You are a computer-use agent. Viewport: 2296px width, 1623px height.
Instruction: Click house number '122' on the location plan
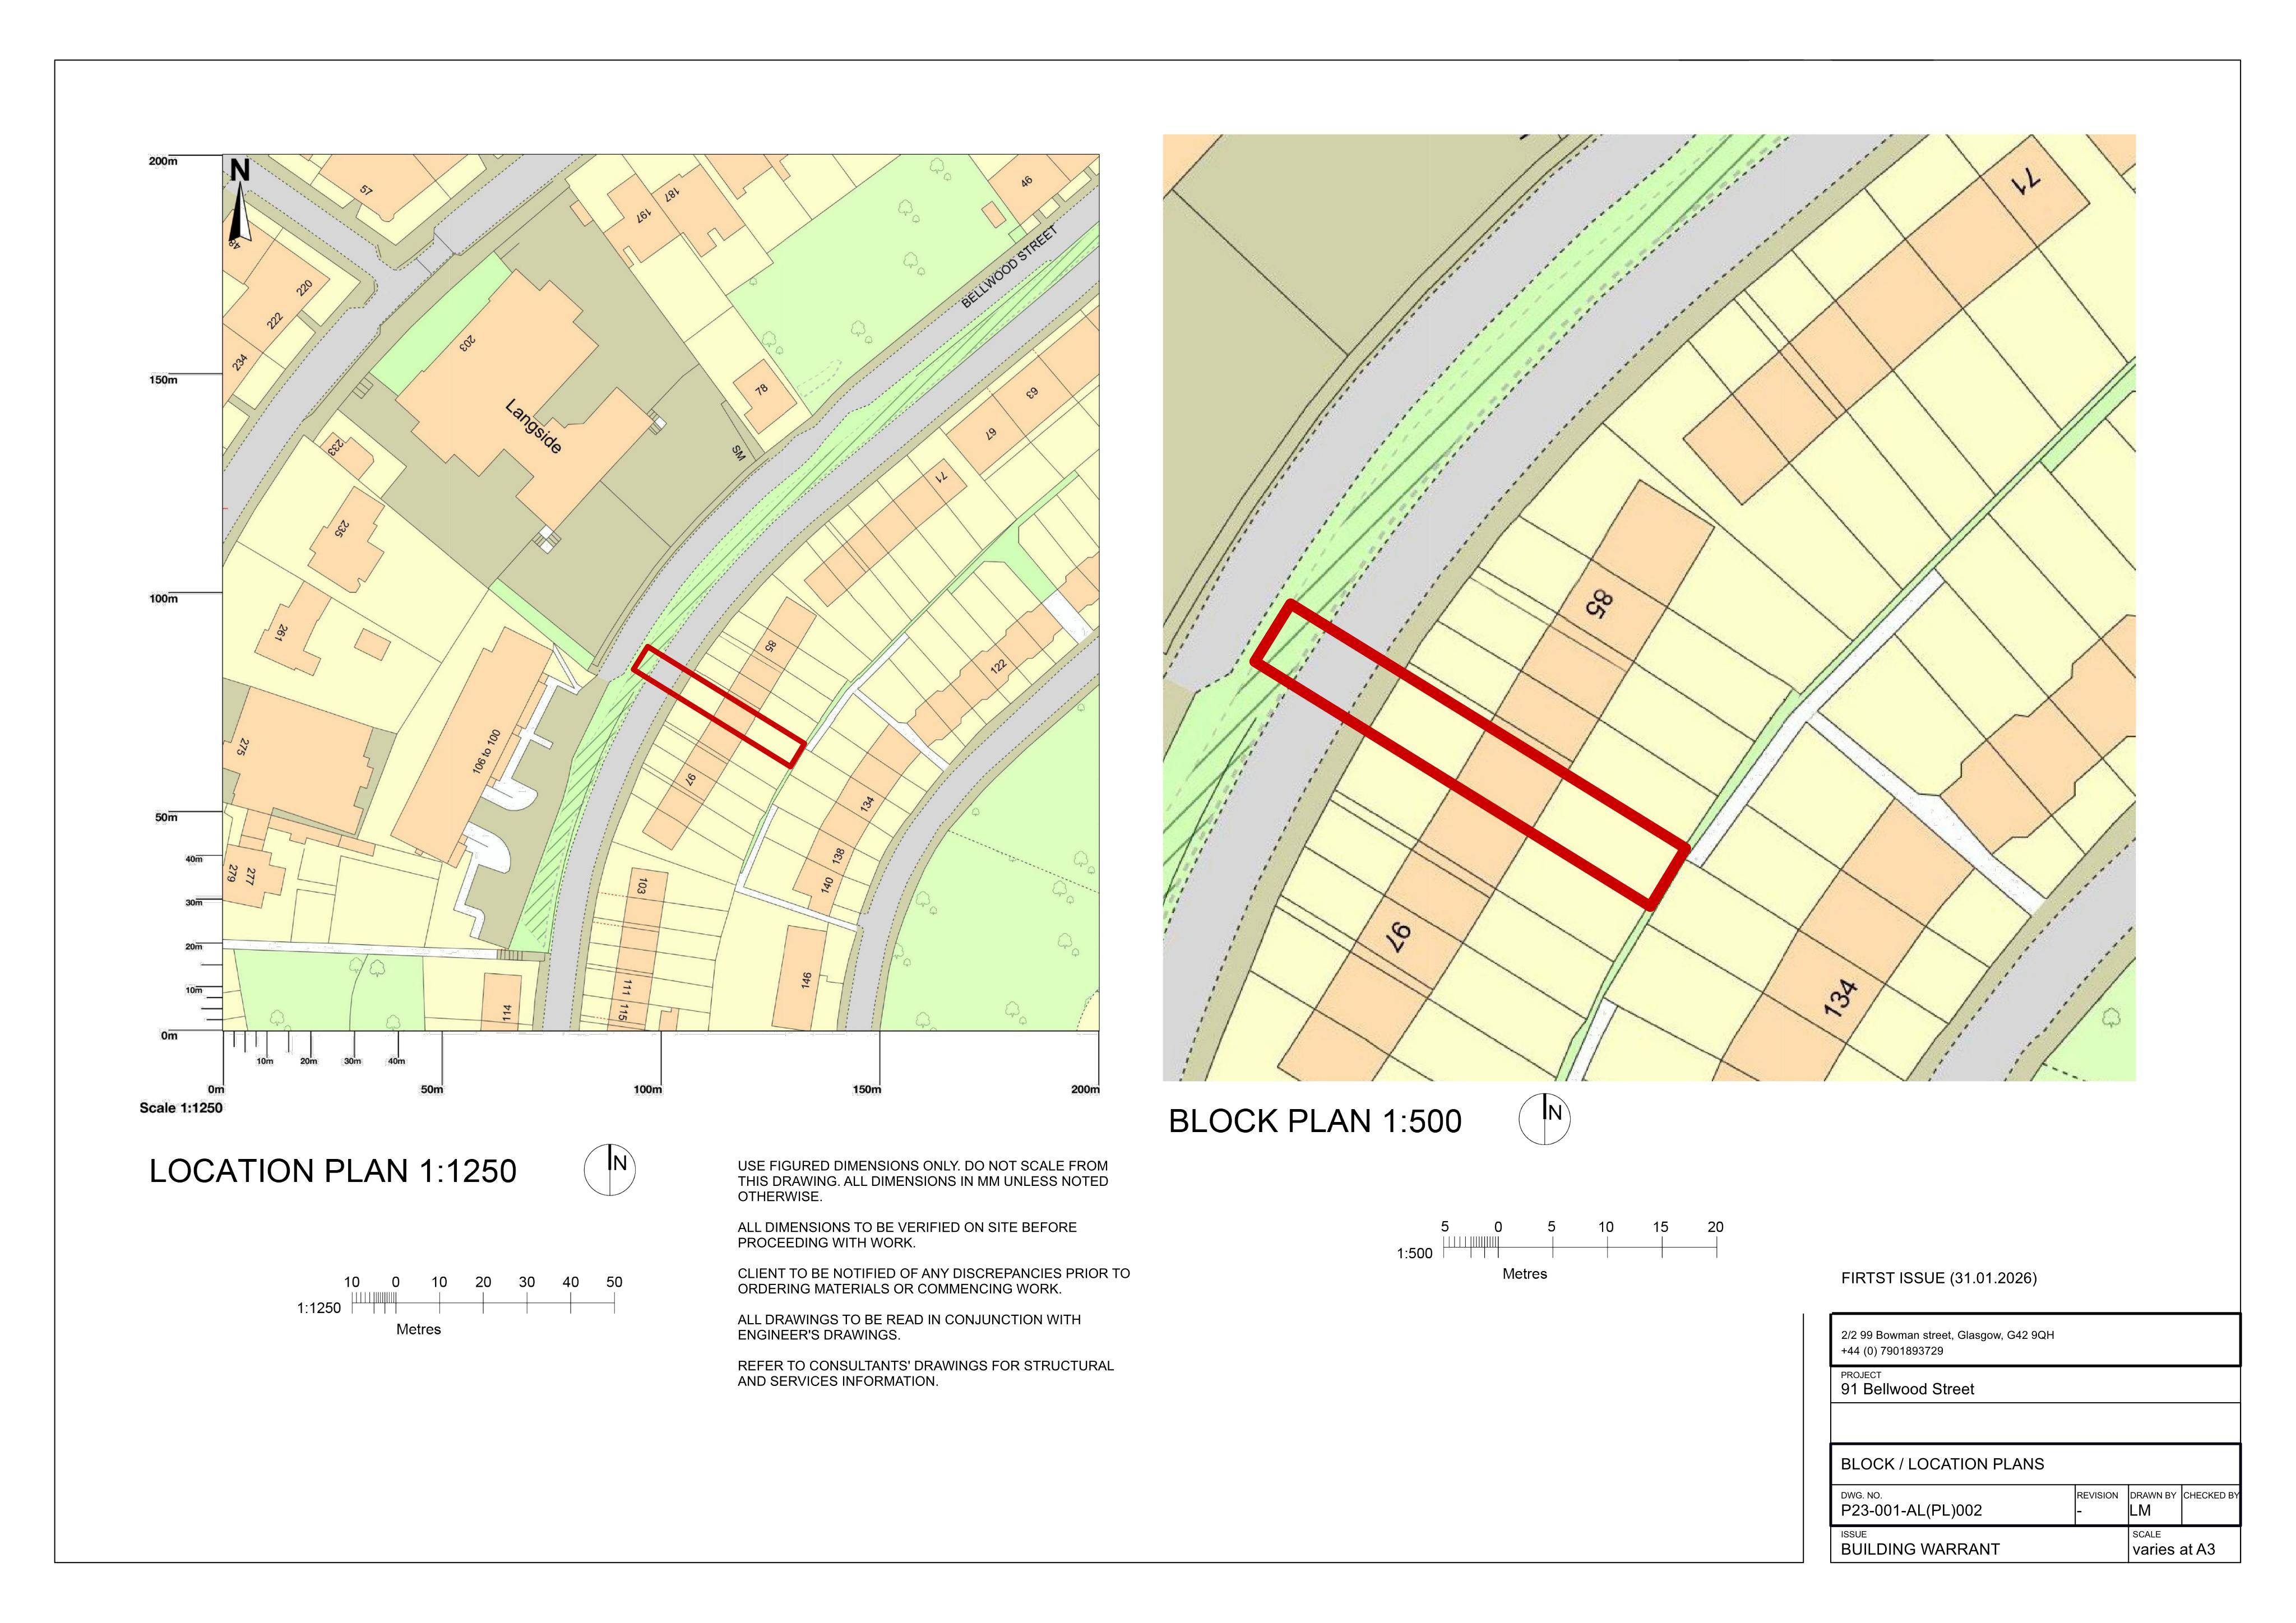coord(998,666)
